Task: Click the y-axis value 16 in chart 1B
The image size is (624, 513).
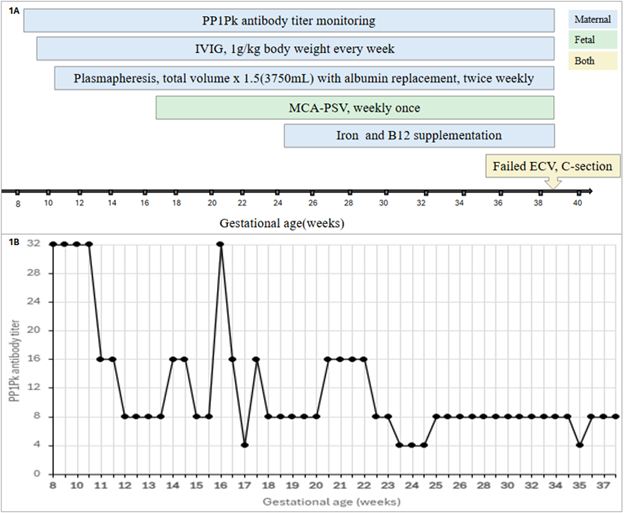Action: 33,359
